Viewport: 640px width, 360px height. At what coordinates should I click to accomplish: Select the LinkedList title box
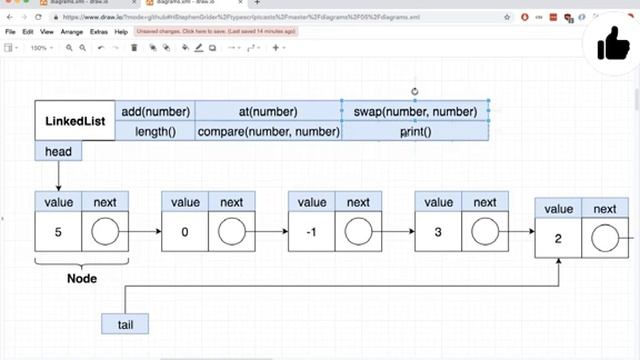[x=75, y=121]
